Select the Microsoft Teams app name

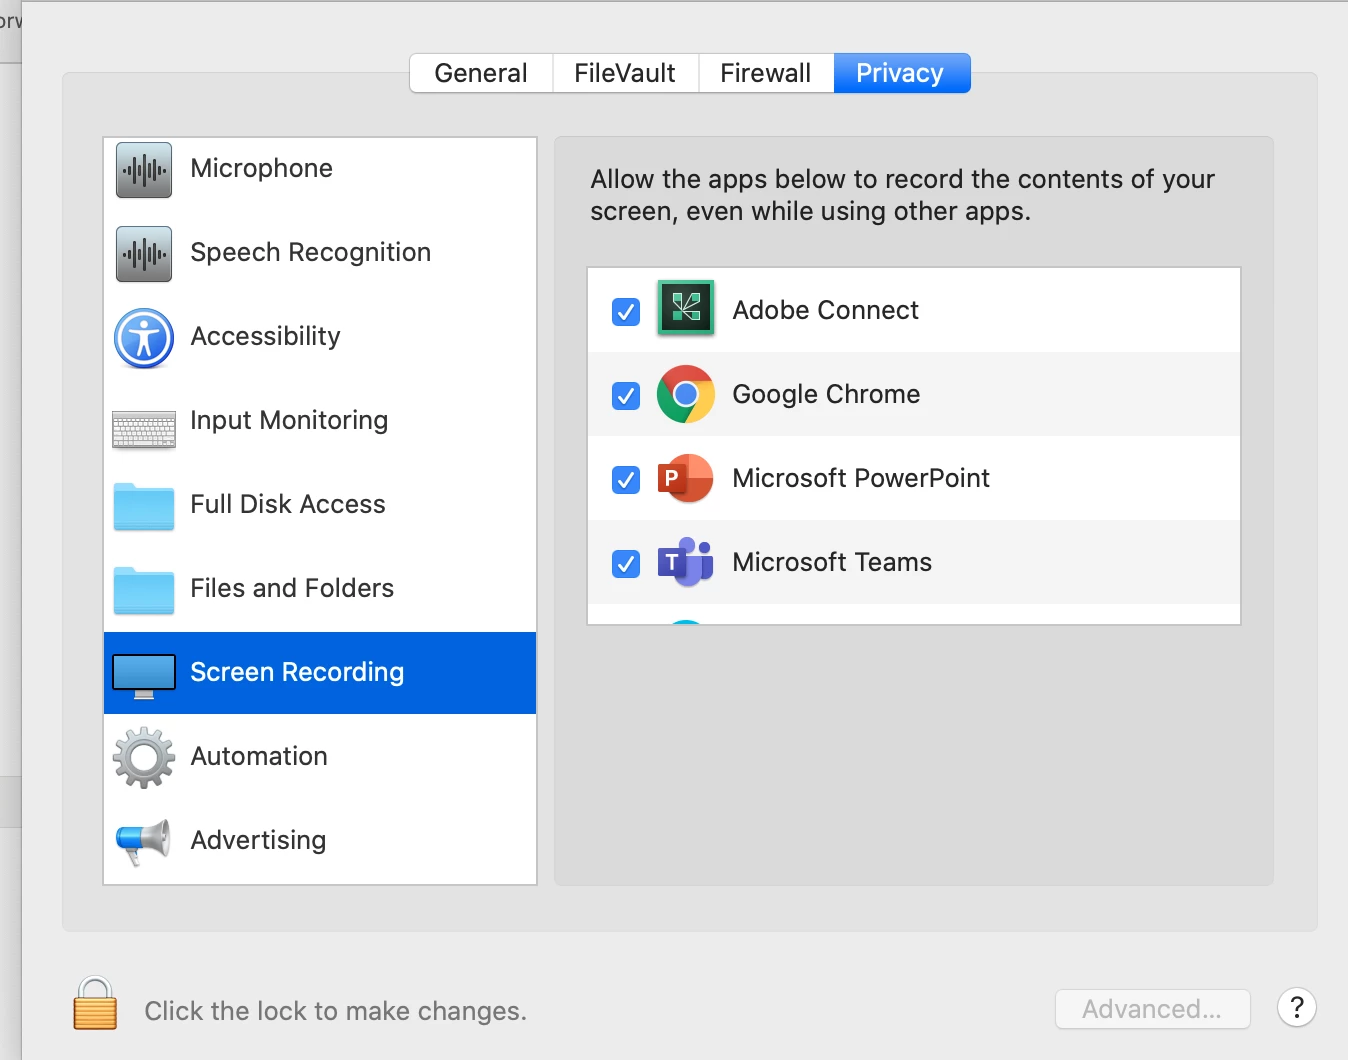pyautogui.click(x=832, y=562)
